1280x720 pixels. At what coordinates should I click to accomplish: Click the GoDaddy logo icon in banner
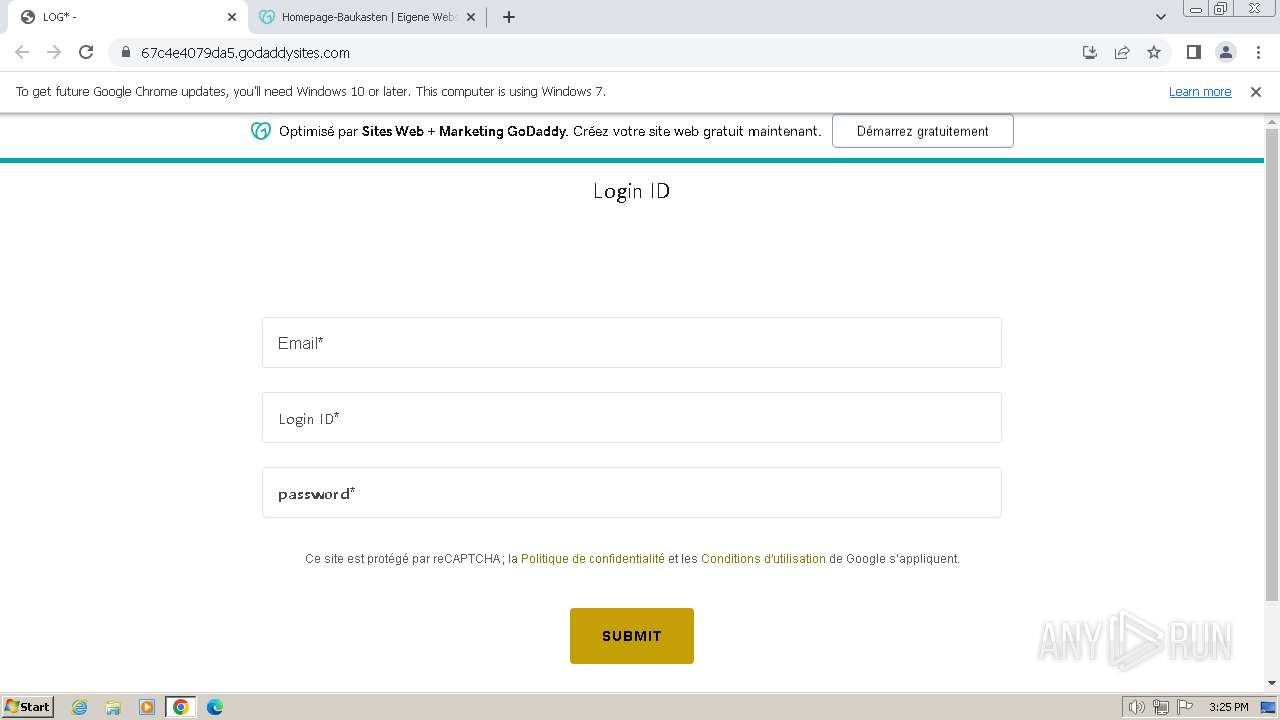coord(261,131)
